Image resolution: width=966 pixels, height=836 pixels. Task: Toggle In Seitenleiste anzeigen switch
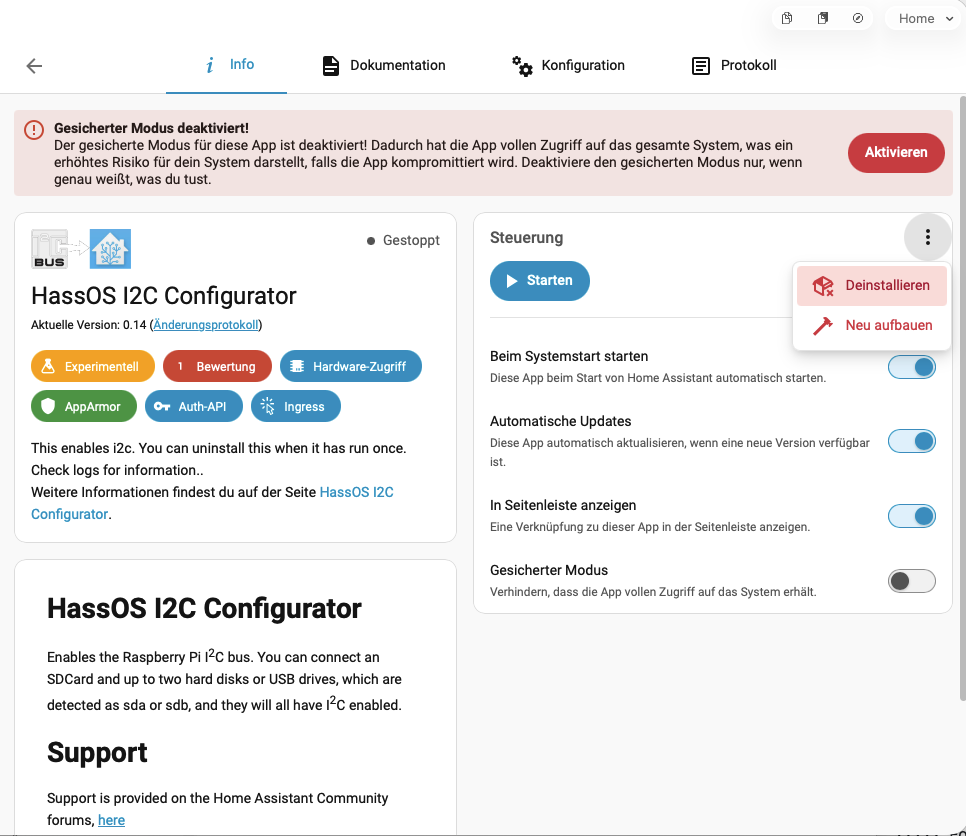[x=912, y=516]
